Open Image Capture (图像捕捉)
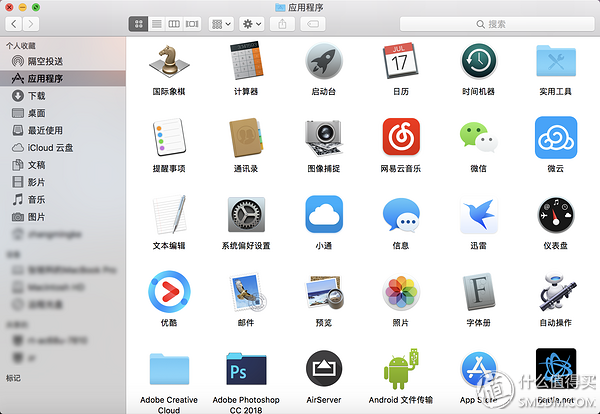This screenshot has height=414, width=600. click(x=324, y=138)
